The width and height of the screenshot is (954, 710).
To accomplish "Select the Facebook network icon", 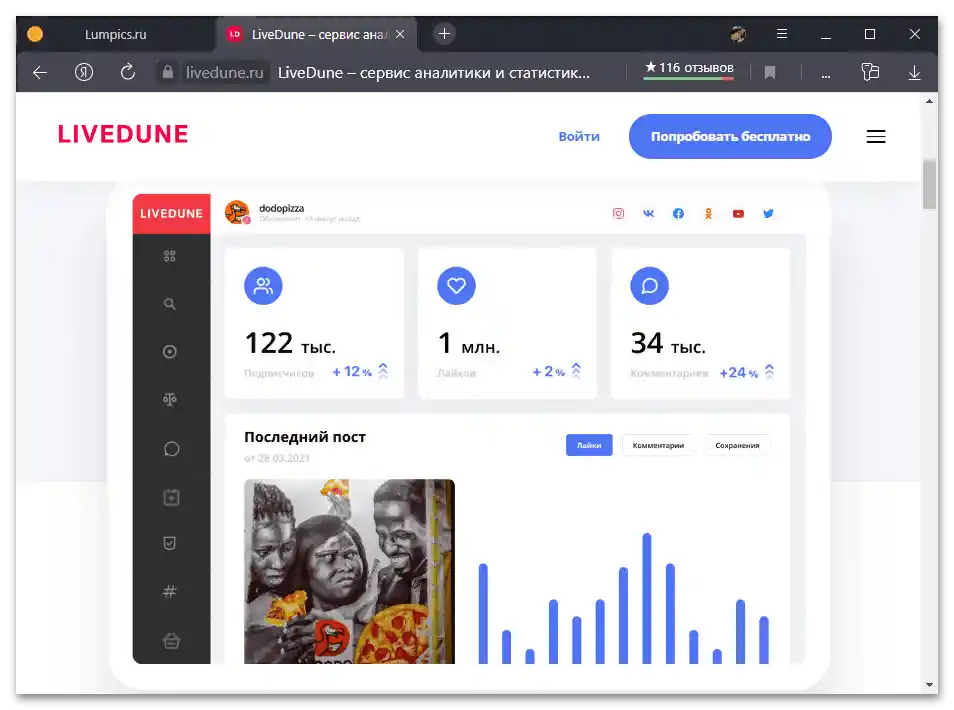I will click(x=678, y=214).
